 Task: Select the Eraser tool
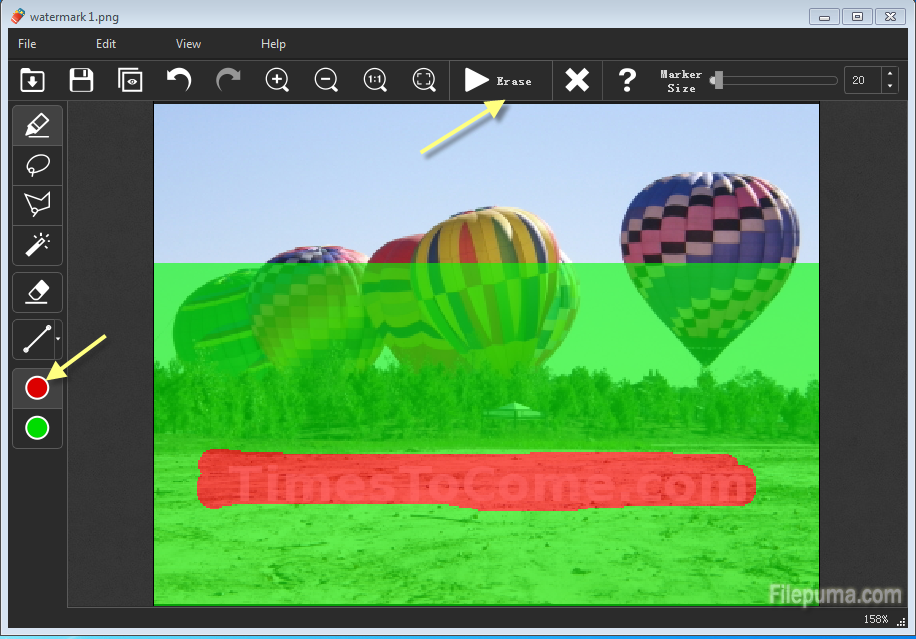37,292
